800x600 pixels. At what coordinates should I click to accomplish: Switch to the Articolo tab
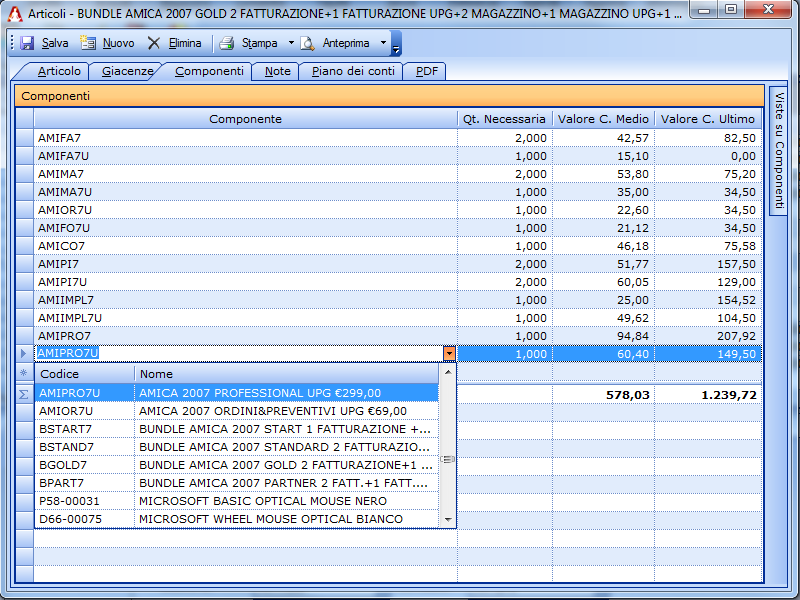coord(59,71)
